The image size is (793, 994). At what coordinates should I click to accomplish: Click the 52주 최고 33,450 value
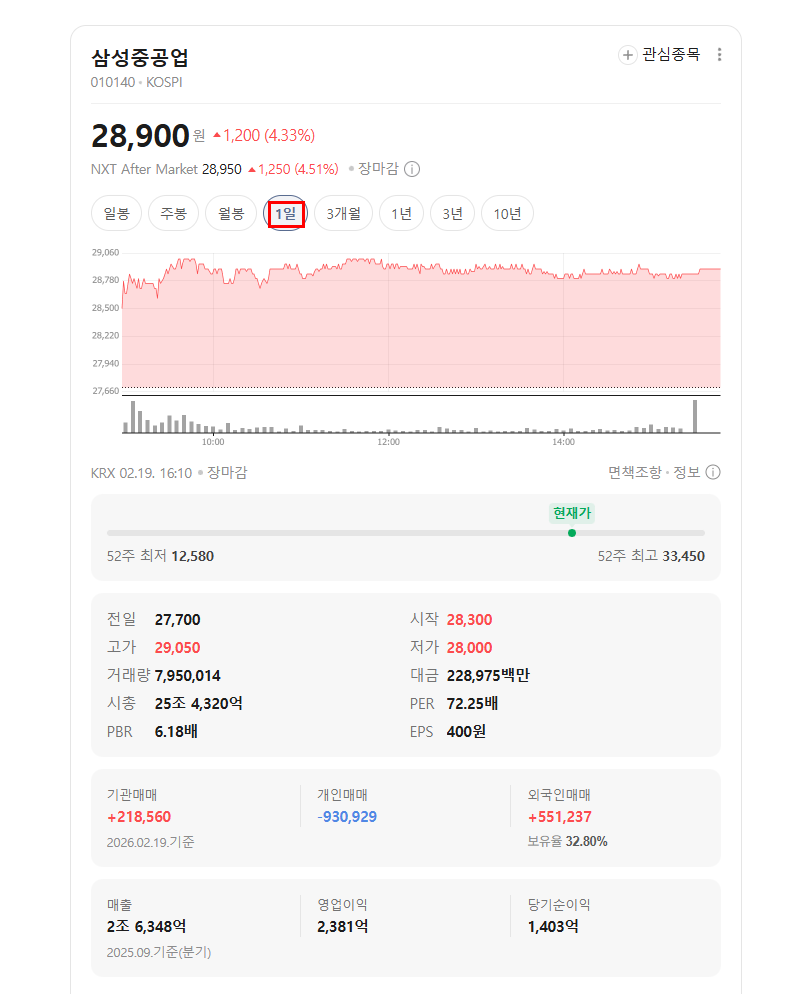coord(683,556)
